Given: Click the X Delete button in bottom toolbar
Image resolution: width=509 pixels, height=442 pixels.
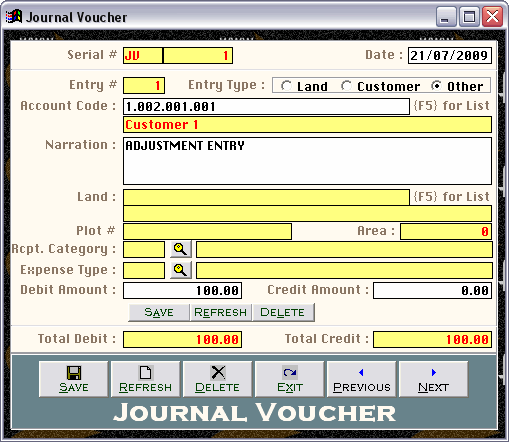Looking at the screenshot, I should point(217,379).
